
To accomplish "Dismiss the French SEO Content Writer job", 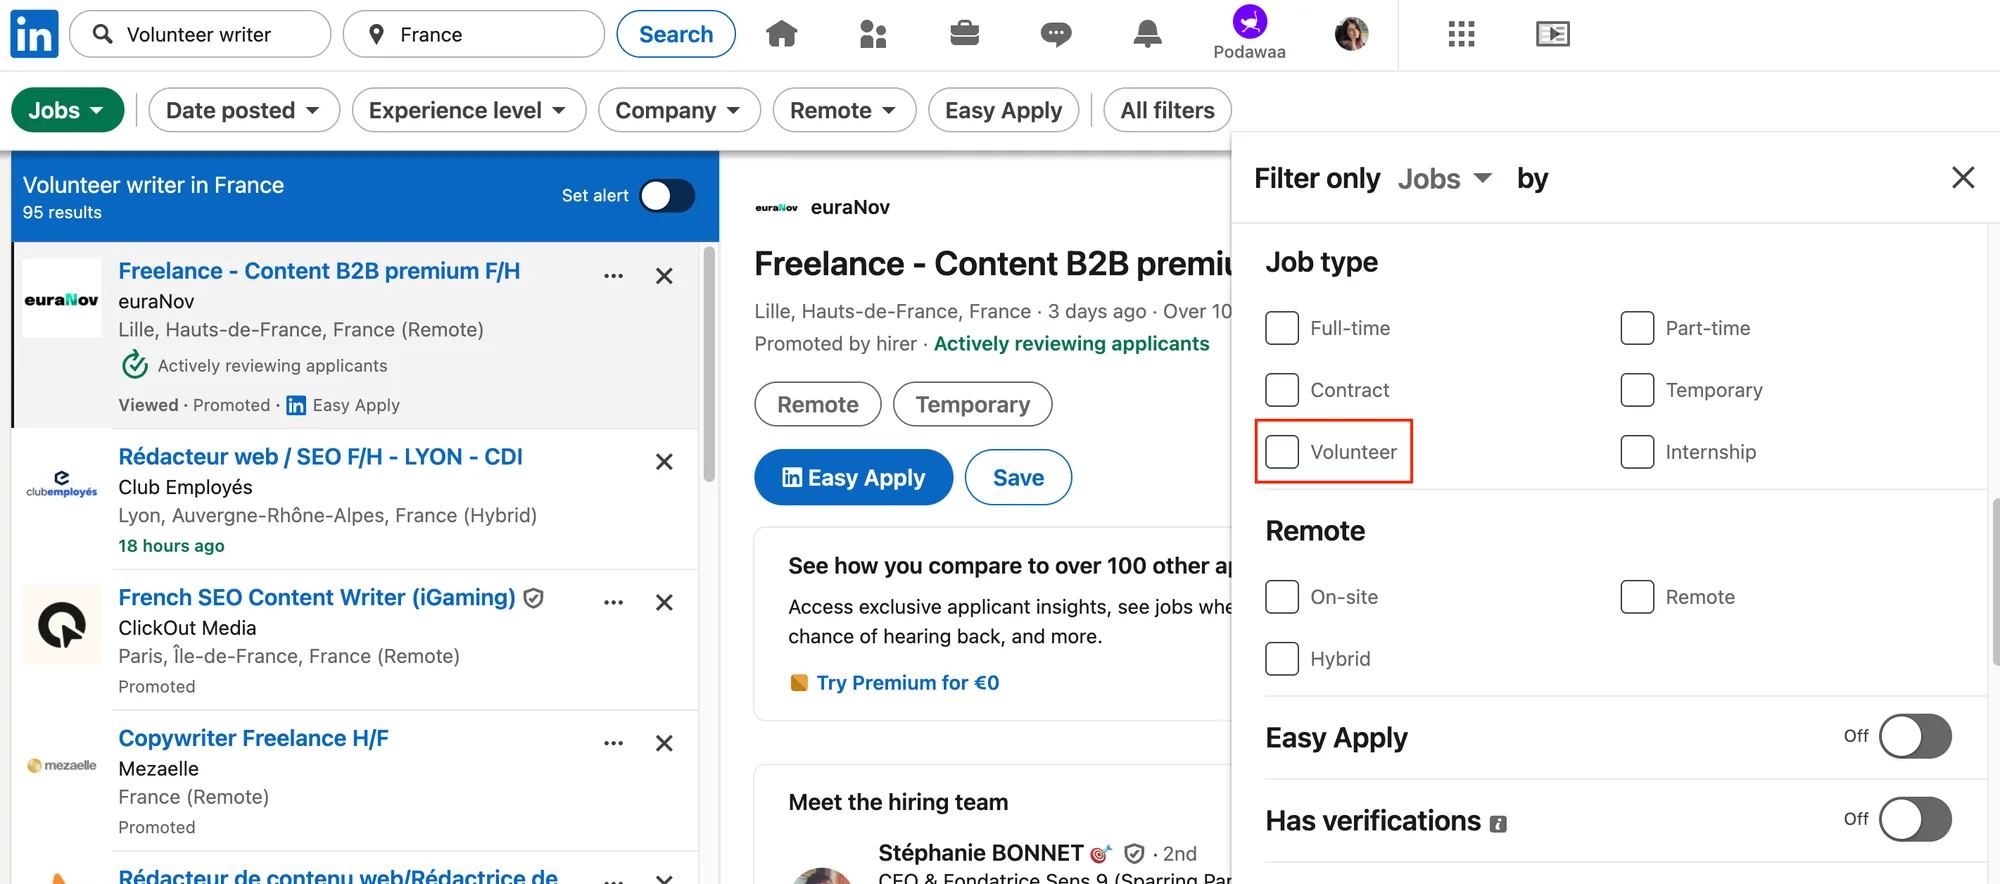I will click(664, 603).
